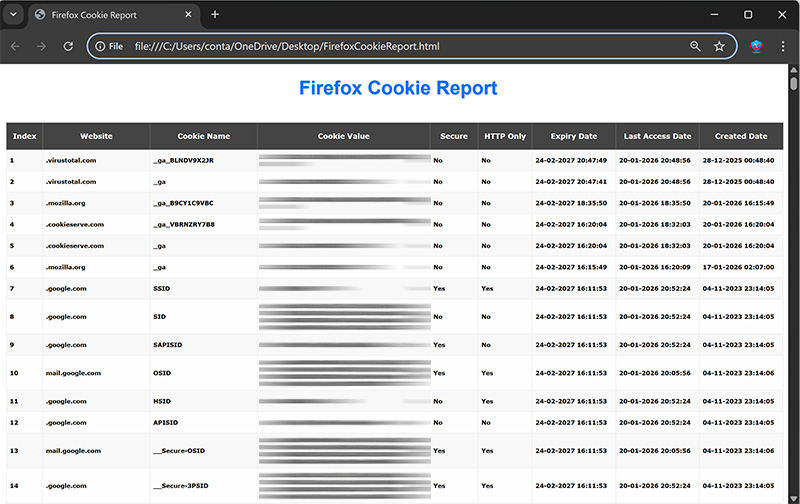The width and height of the screenshot is (800, 504).
Task: Click the Cookie Name column header
Action: click(203, 136)
